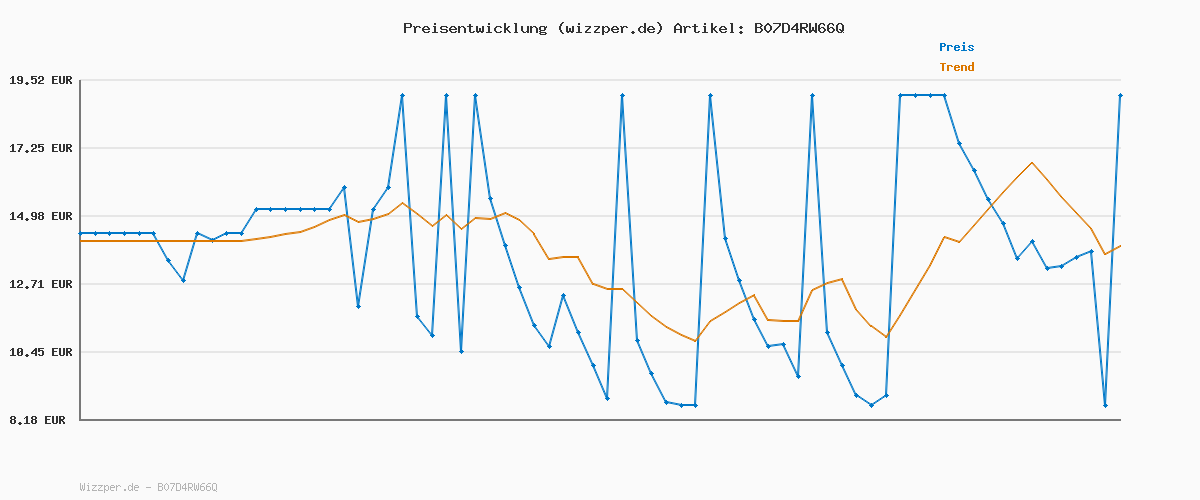This screenshot has height=500, width=1200.
Task: Select the 8.18 EUR axis label
Action: (x=37, y=420)
